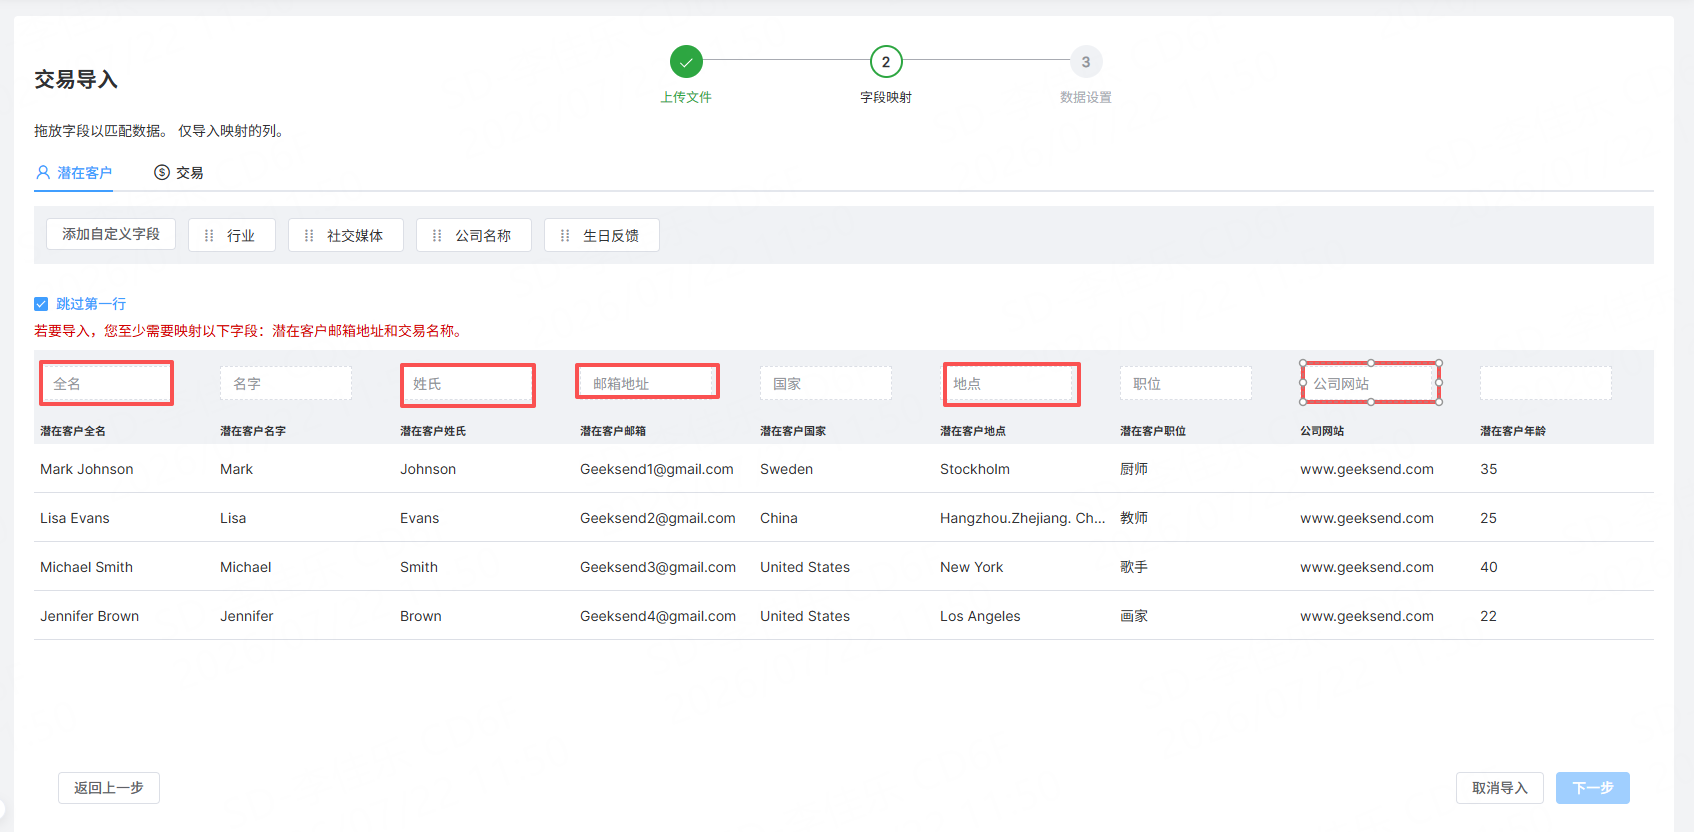This screenshot has height=832, width=1694.
Task: Select the 社交媒体 field chip
Action: (x=346, y=235)
